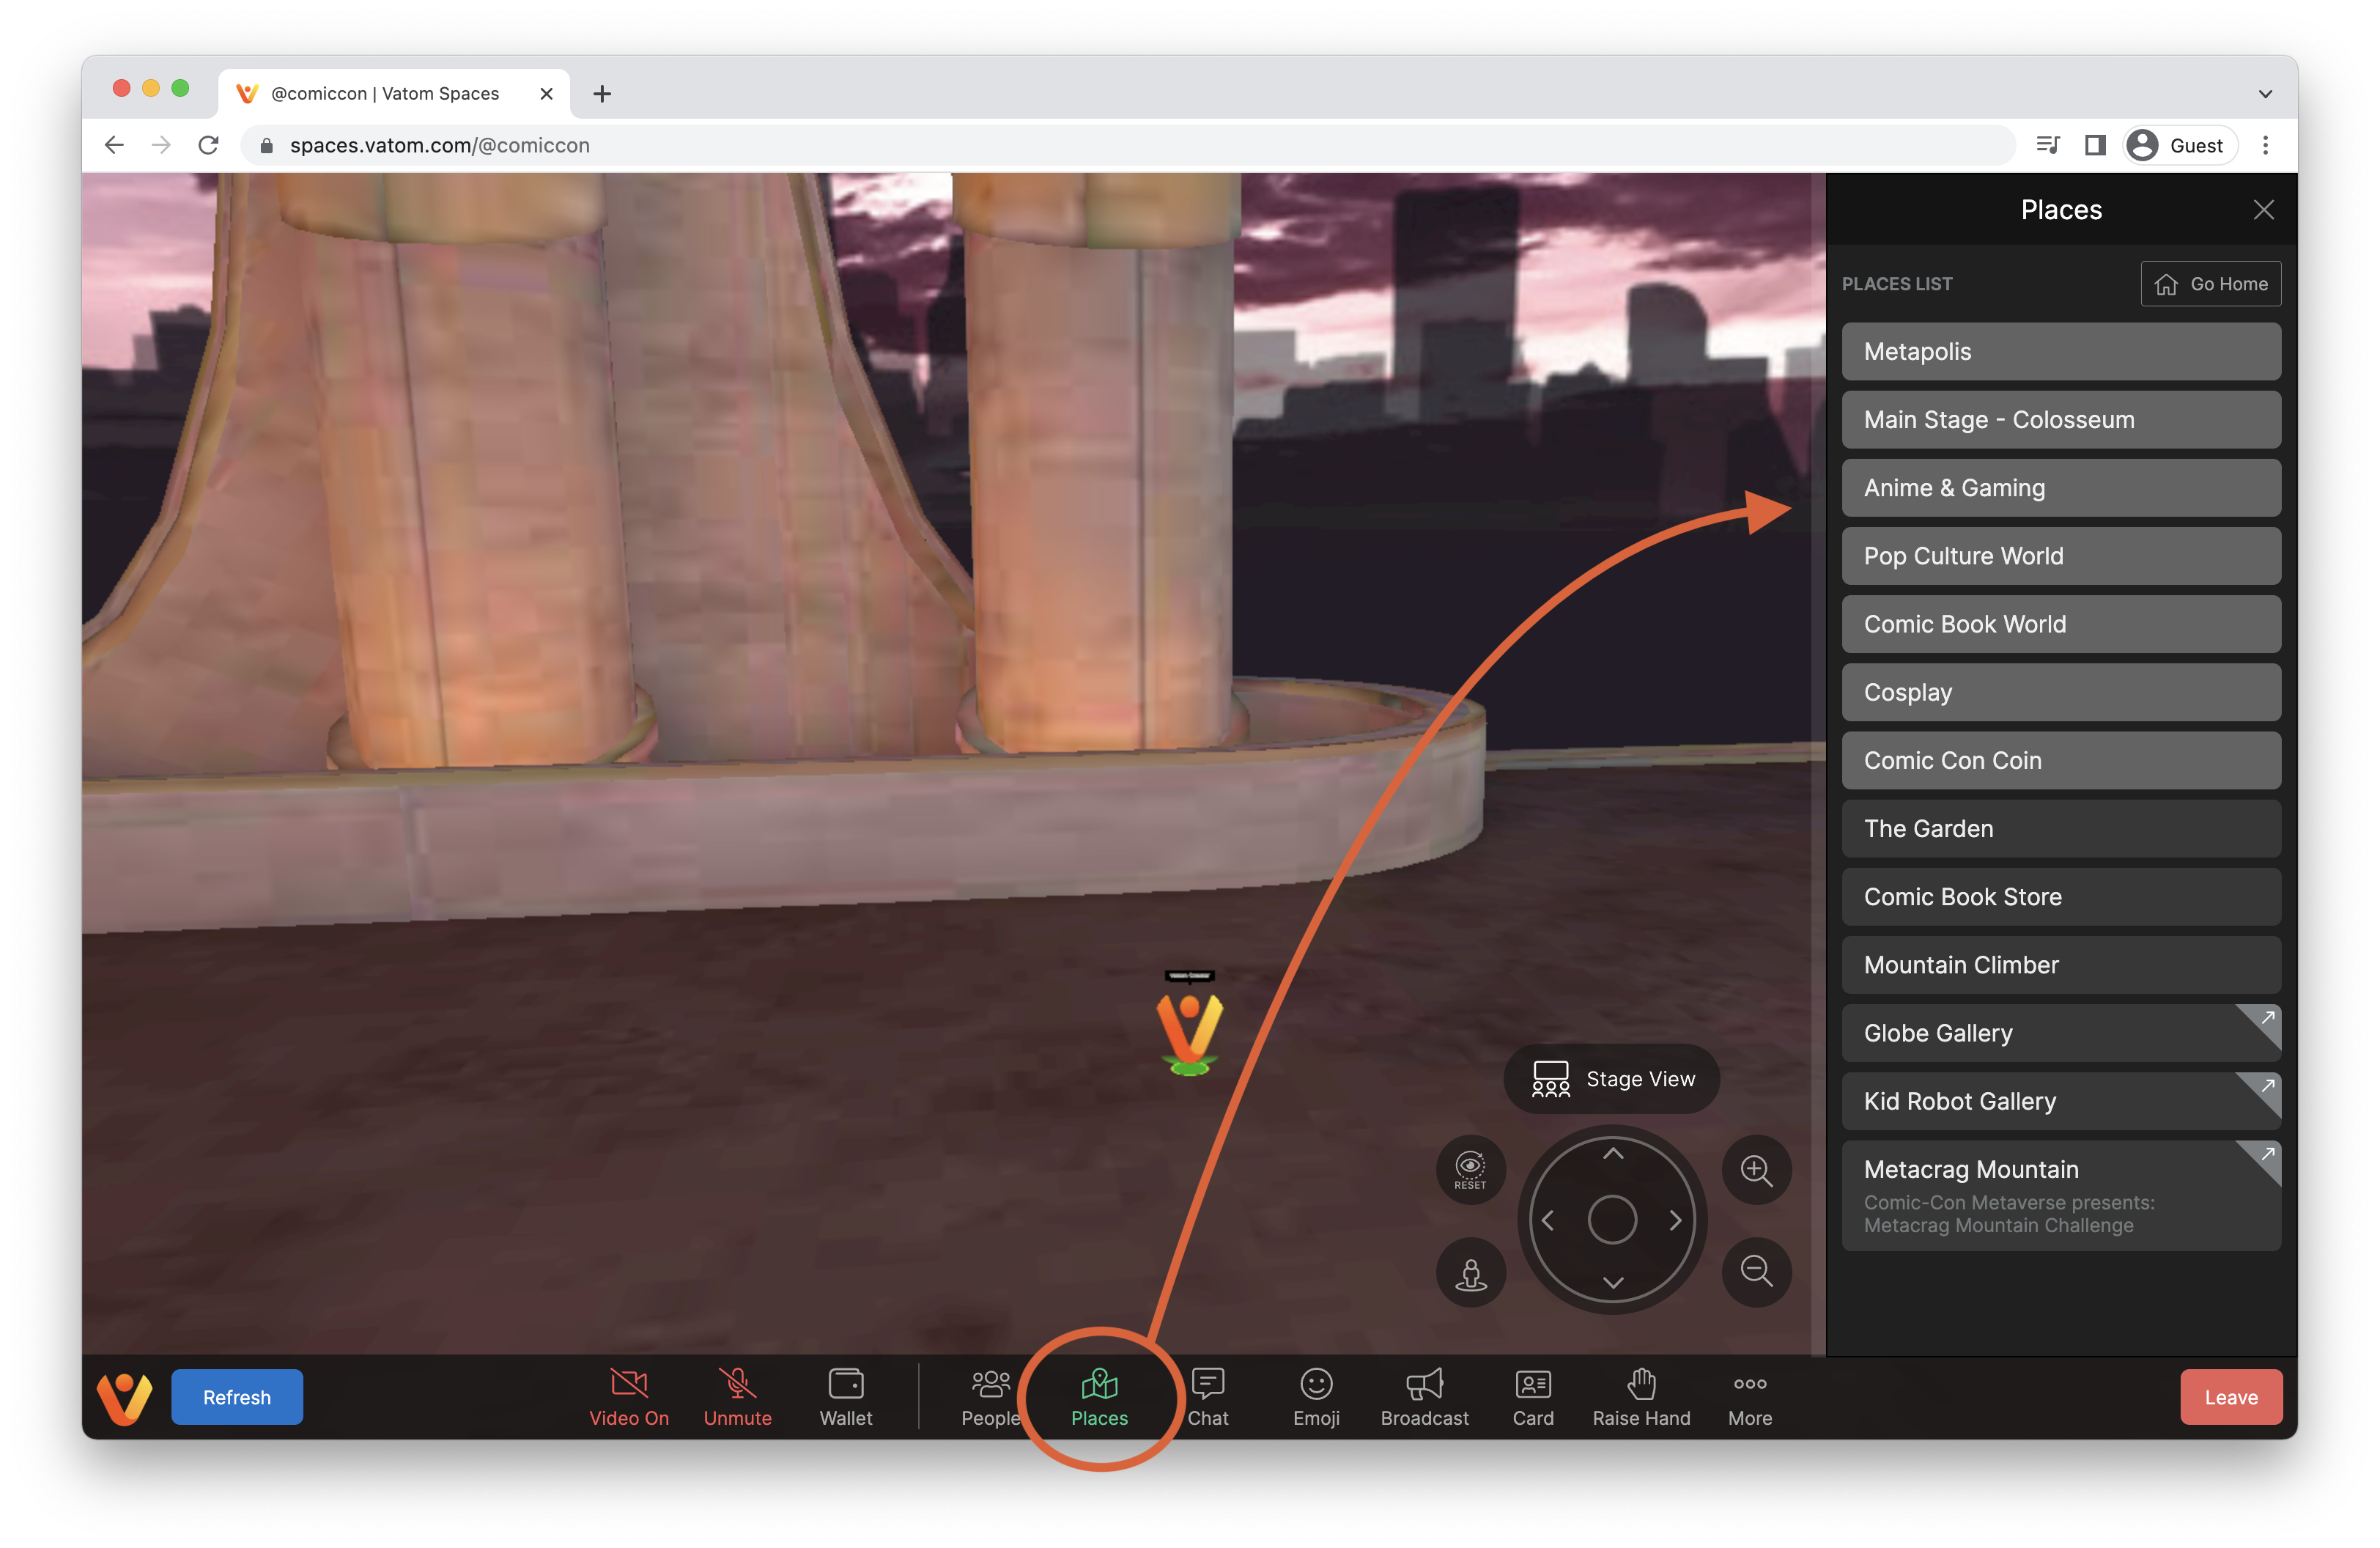Click the joystick center circle
2380x1548 pixels.
[1612, 1220]
